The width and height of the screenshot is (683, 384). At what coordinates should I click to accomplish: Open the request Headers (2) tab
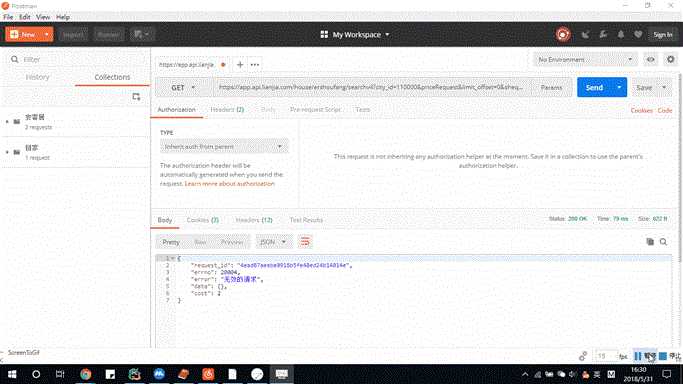[227, 110]
